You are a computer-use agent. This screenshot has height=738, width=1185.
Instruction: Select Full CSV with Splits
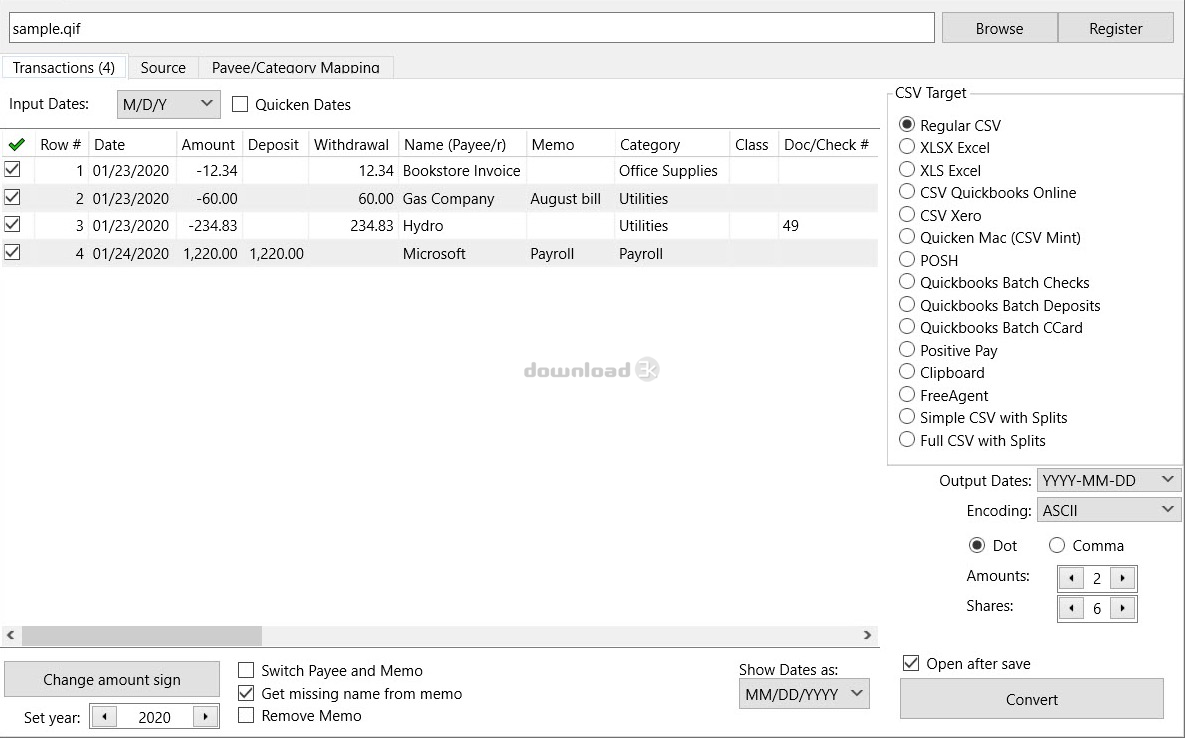coord(907,439)
